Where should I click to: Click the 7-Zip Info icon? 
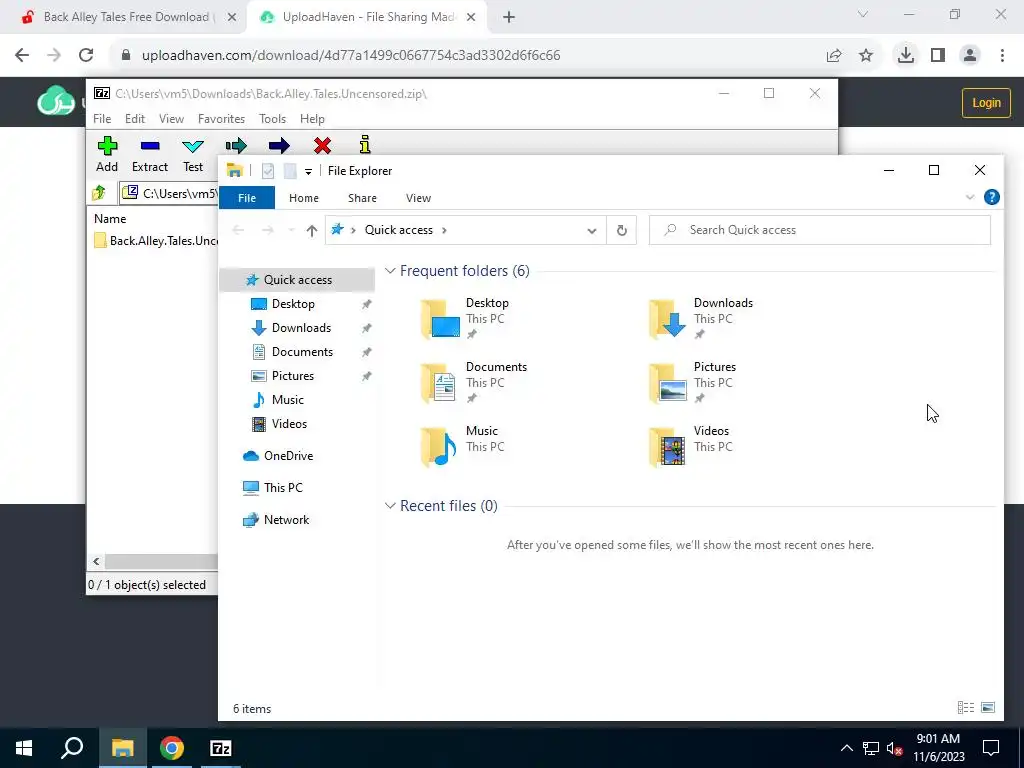365,145
